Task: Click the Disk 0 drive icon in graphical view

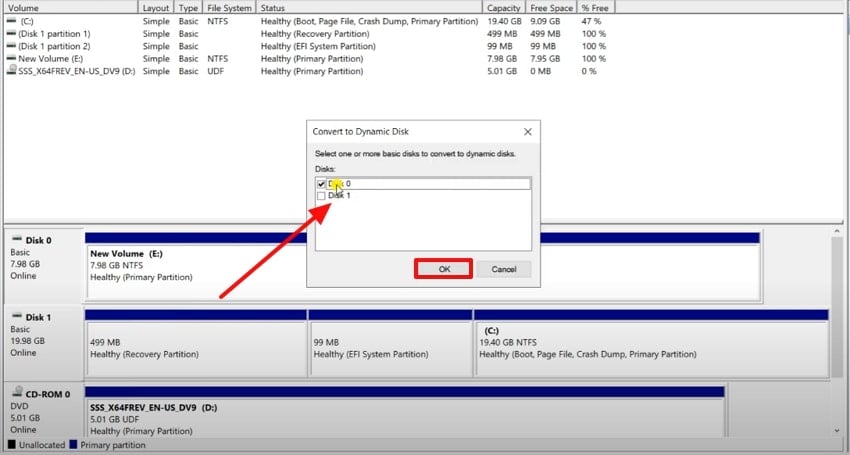Action: click(17, 239)
